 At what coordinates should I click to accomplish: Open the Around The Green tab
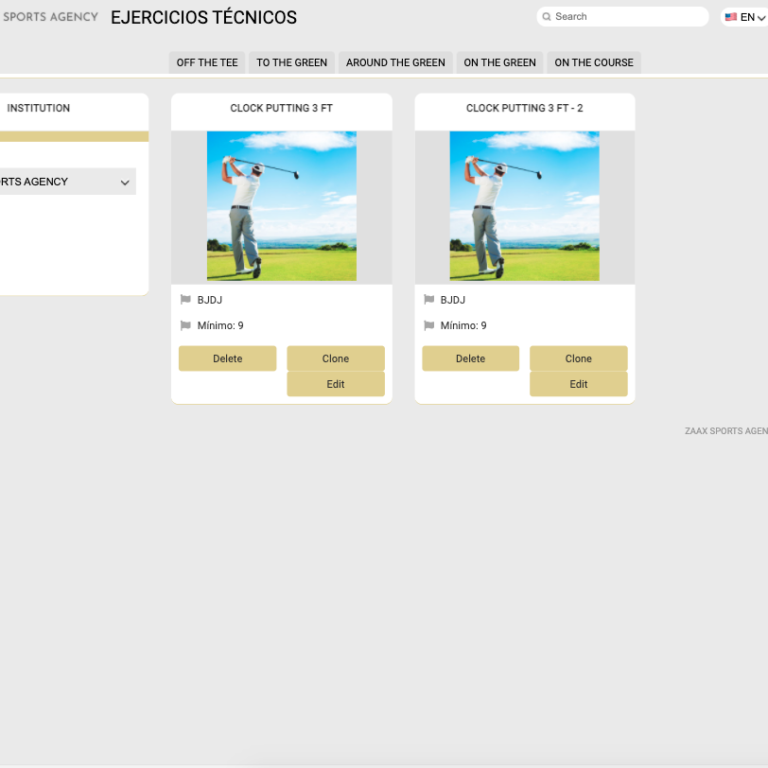point(395,62)
